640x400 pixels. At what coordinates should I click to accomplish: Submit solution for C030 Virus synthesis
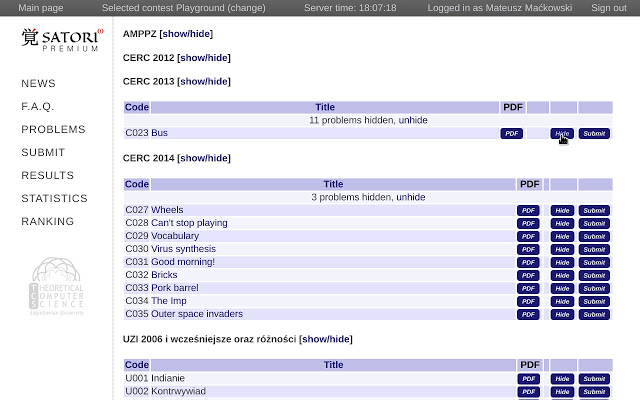594,249
